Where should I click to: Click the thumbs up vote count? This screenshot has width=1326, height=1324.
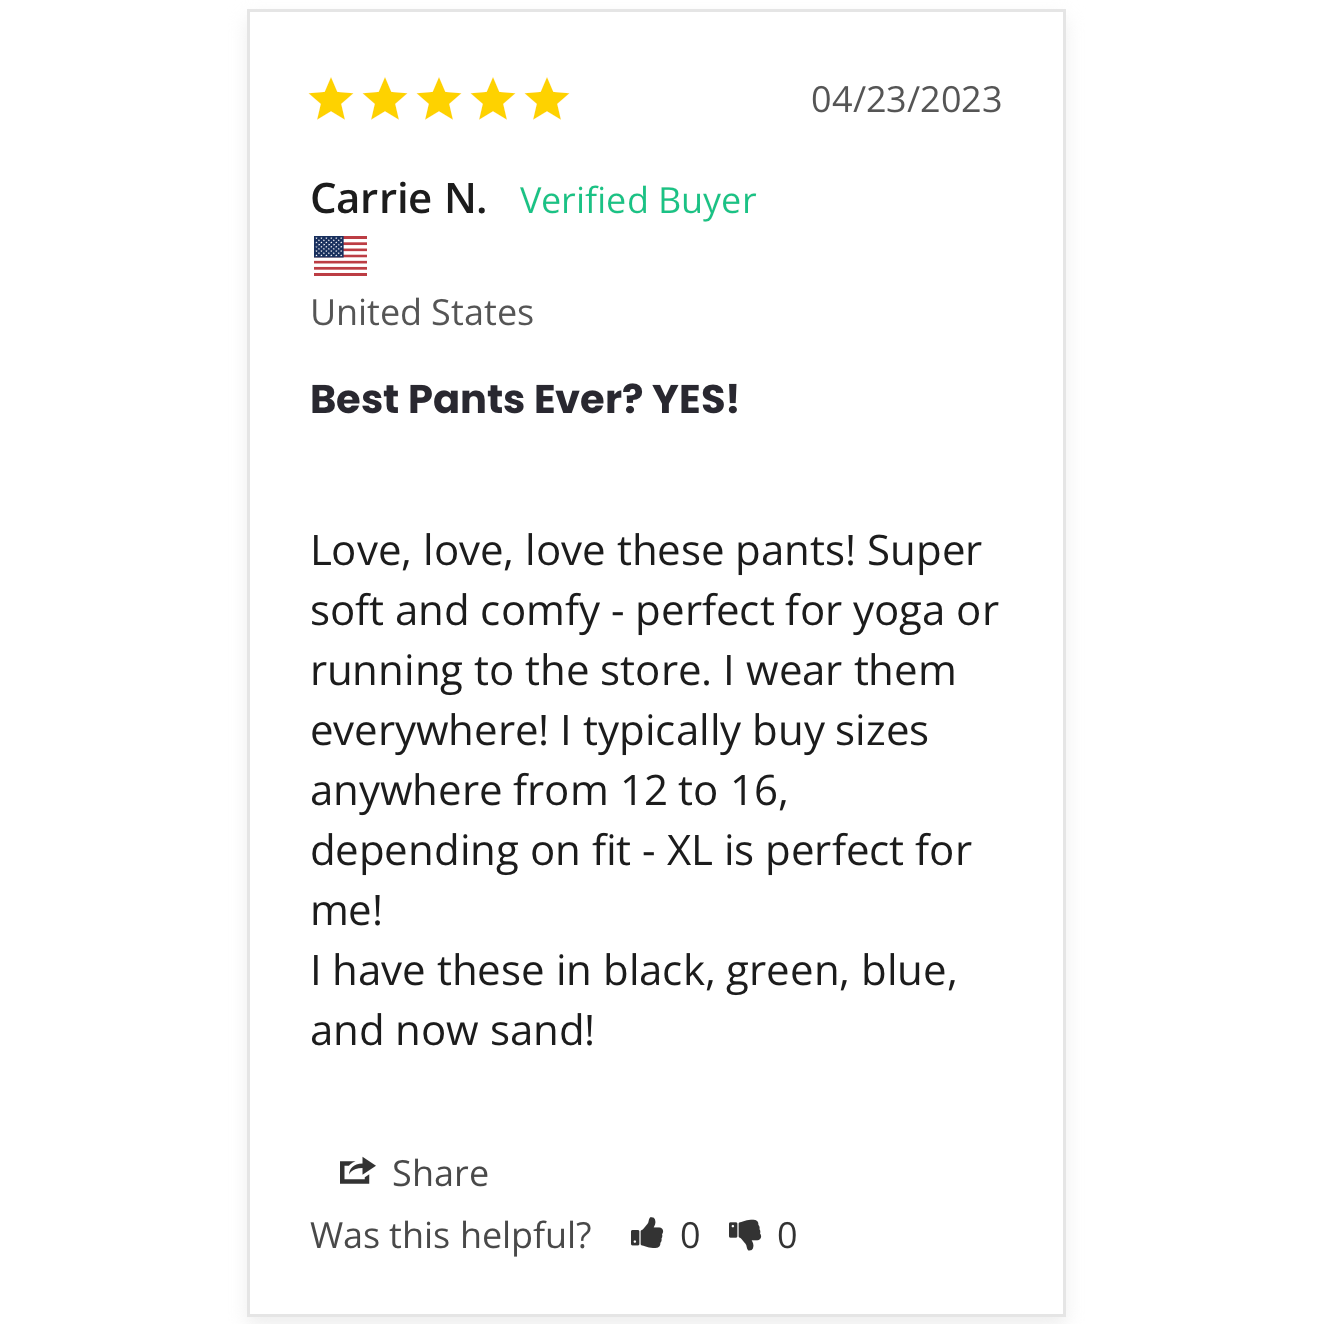[690, 1236]
